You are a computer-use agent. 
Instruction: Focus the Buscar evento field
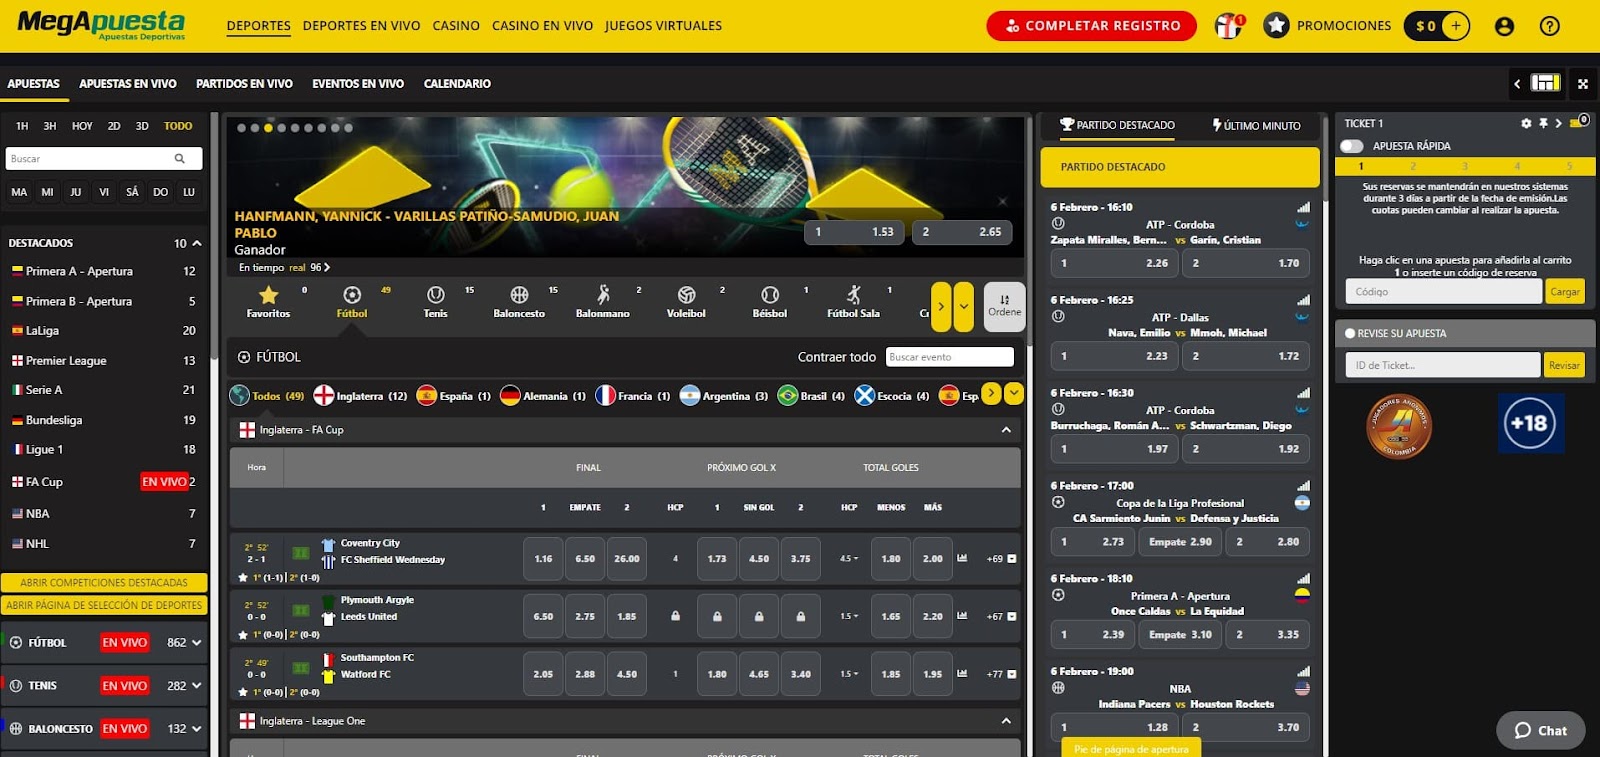click(950, 357)
